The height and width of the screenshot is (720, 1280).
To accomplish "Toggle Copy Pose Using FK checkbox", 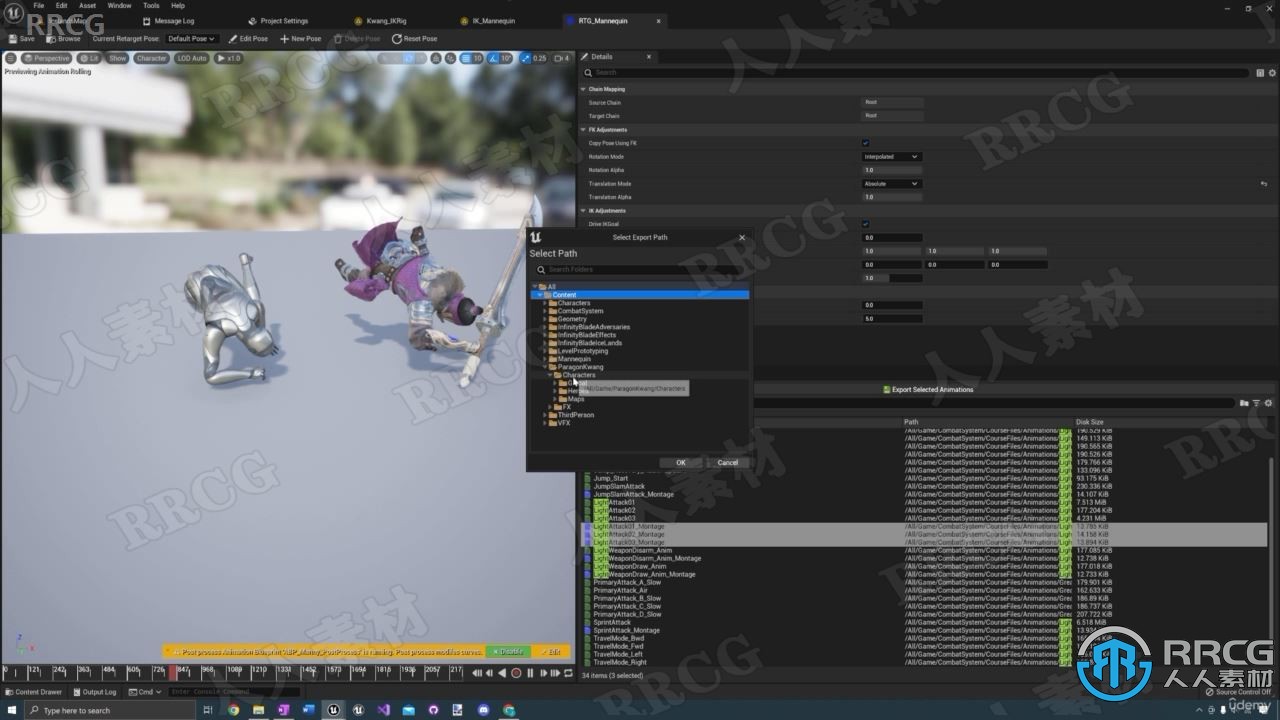I will [866, 143].
